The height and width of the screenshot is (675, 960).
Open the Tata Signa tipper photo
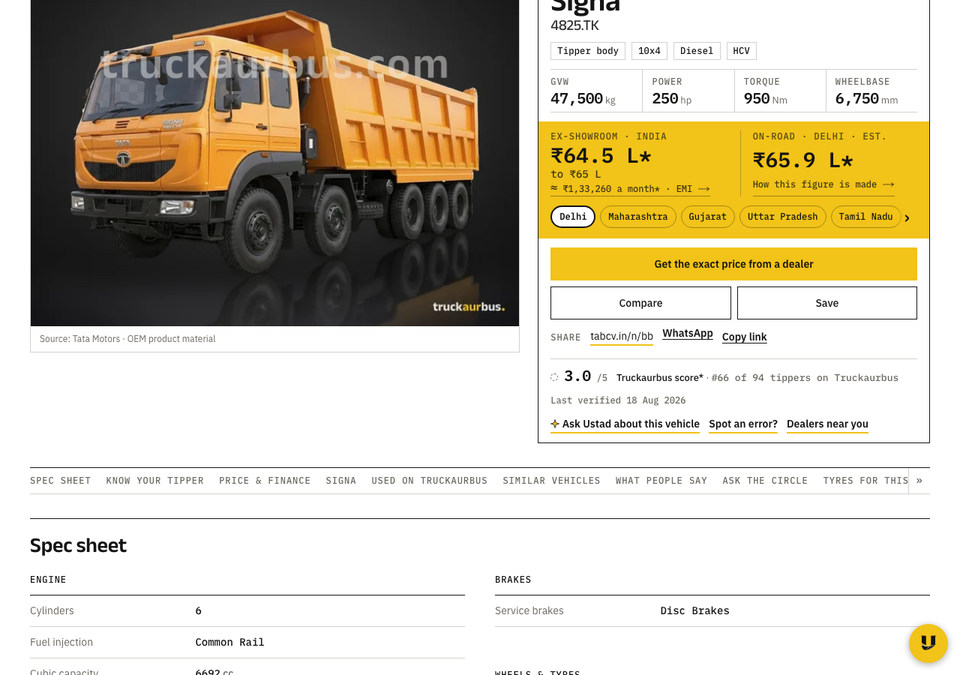(x=275, y=163)
